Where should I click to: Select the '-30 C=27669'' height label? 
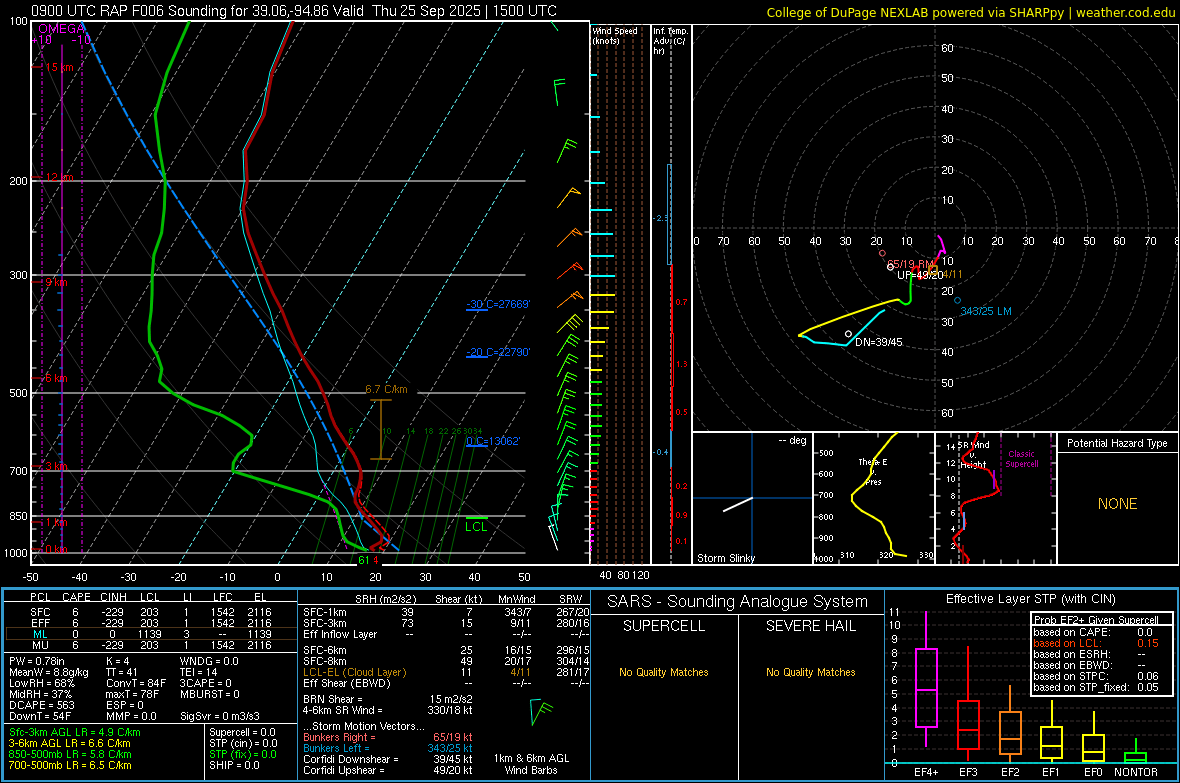[498, 304]
